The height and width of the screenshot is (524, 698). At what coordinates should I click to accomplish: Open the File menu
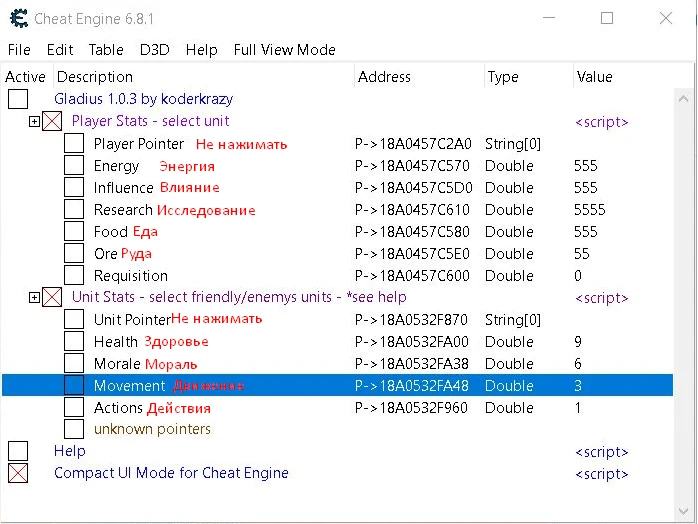point(19,50)
